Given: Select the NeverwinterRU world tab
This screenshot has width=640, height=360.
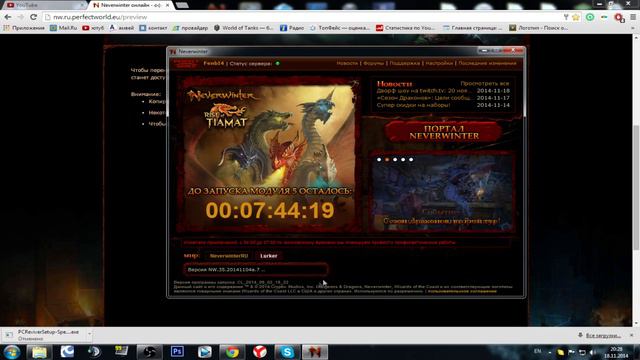Looking at the screenshot, I should coord(229,256).
